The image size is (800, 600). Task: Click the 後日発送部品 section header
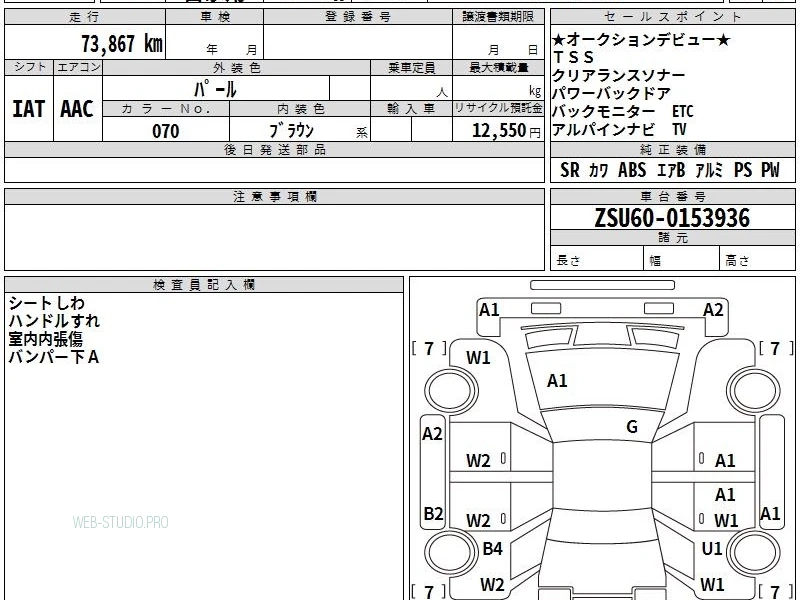(x=274, y=149)
